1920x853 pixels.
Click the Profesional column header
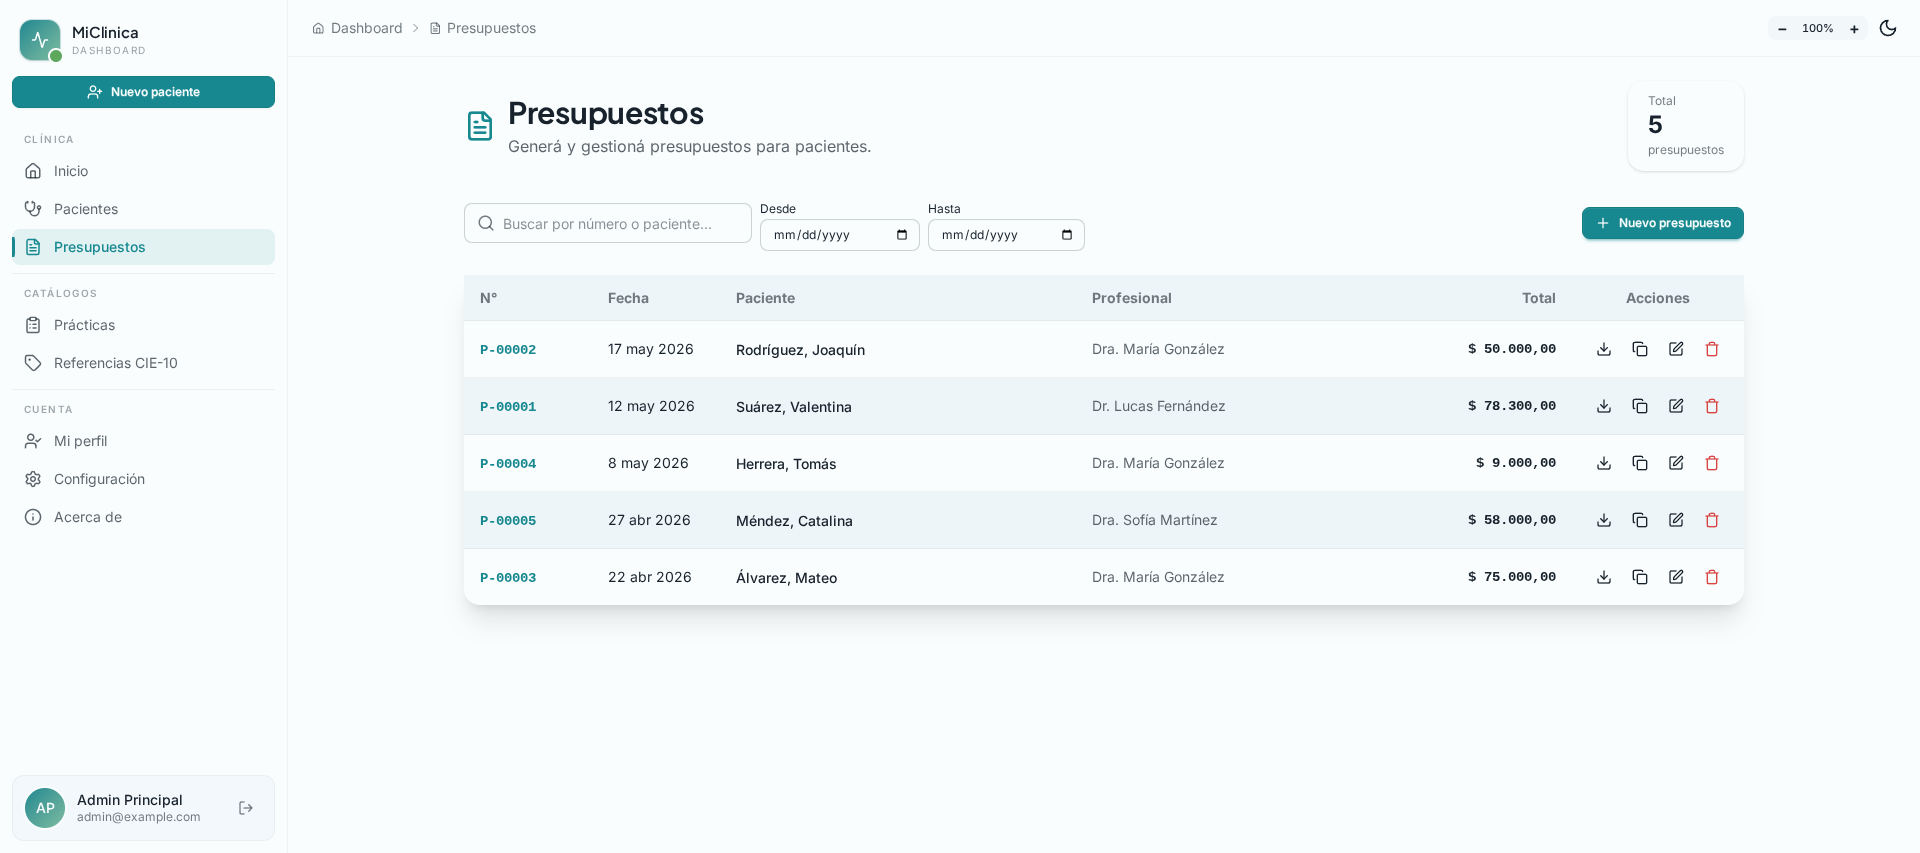tap(1132, 298)
